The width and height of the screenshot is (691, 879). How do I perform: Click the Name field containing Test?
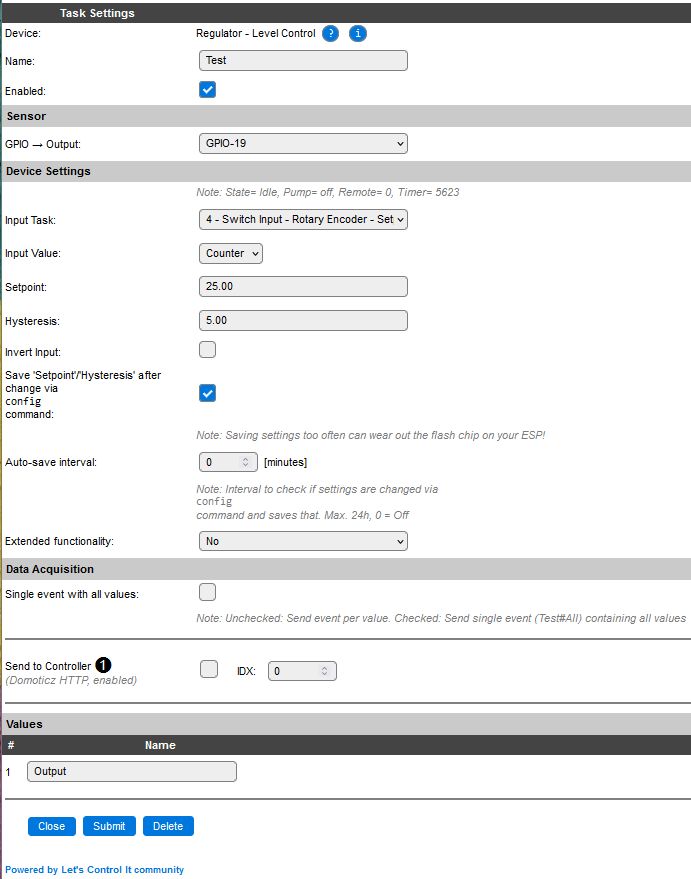(303, 61)
